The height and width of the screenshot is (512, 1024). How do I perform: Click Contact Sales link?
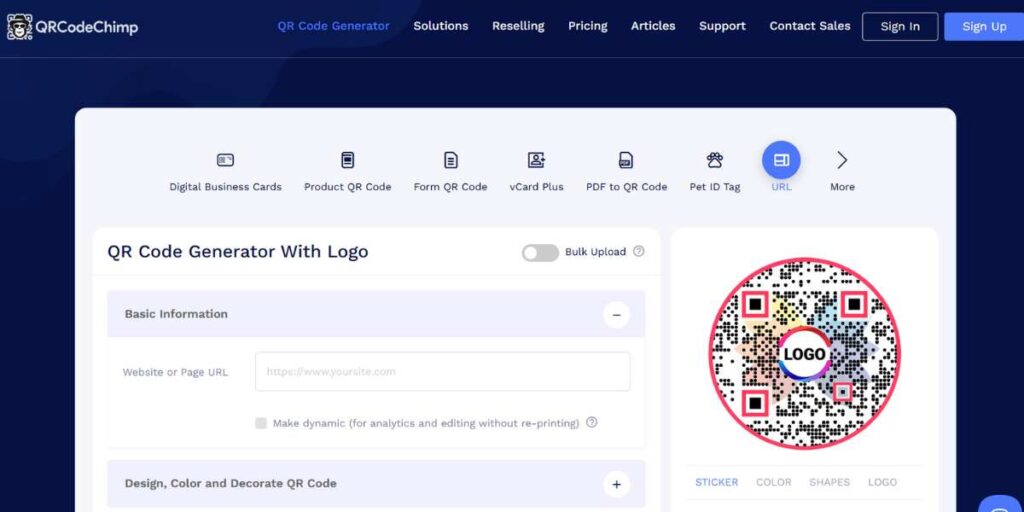coord(810,26)
